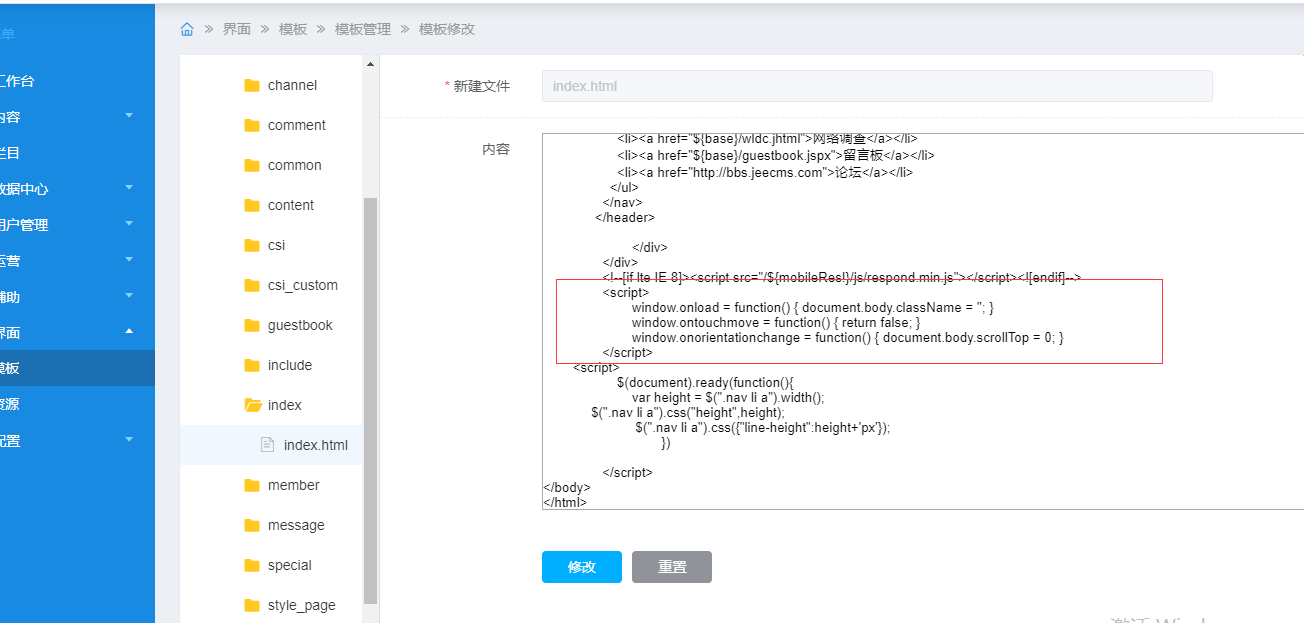Go to 模板管理 in breadcrumb

363,29
